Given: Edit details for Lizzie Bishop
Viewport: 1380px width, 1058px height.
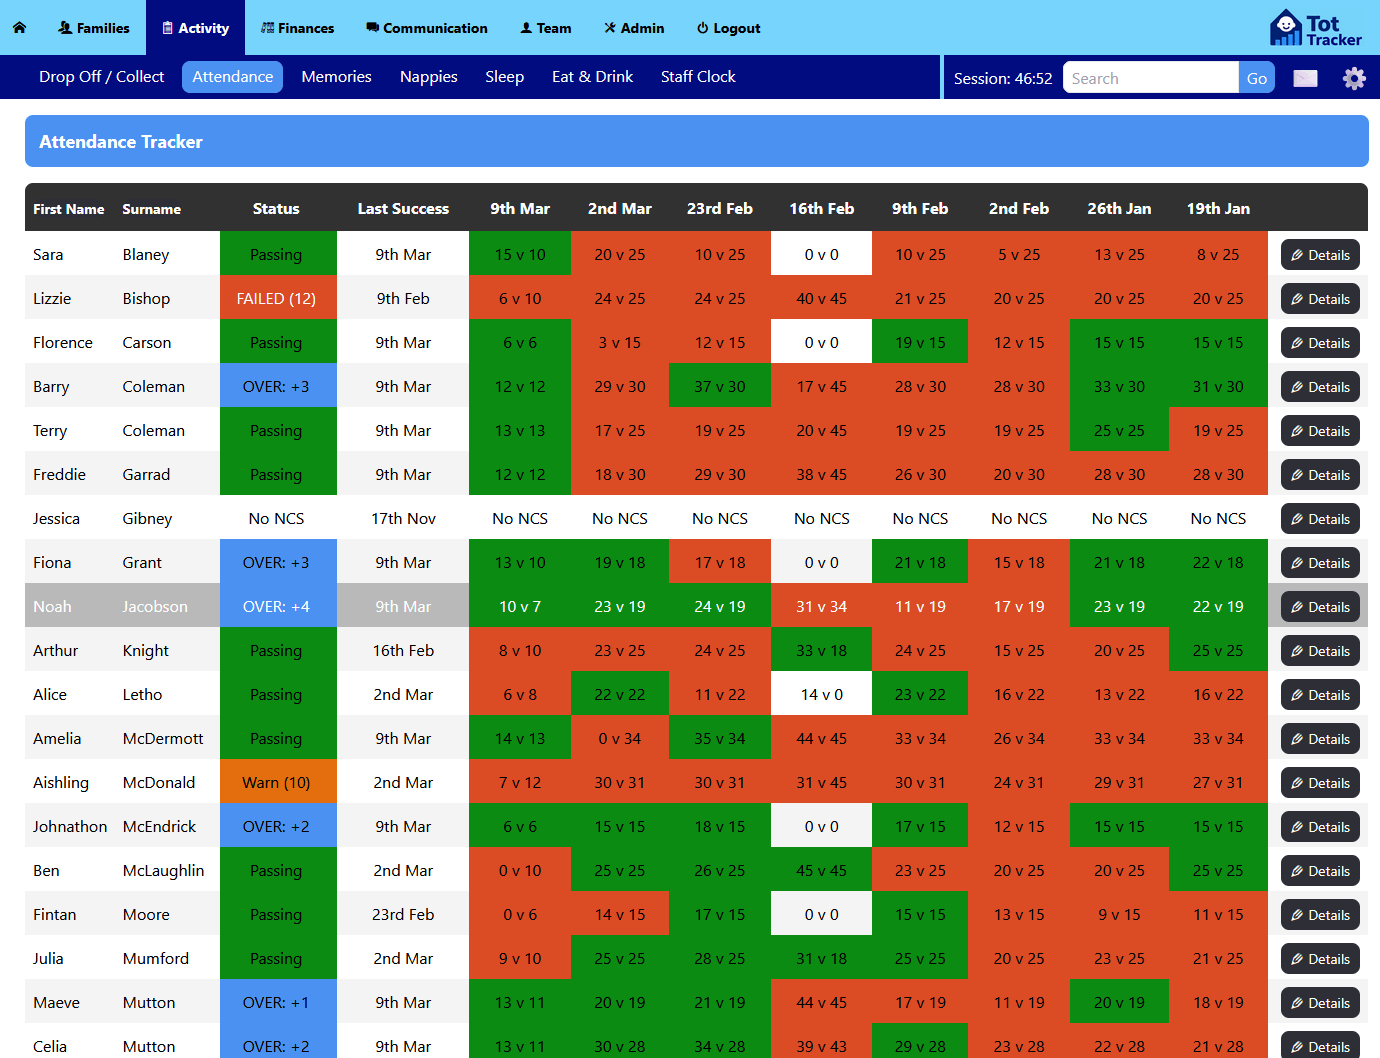Looking at the screenshot, I should 1320,298.
